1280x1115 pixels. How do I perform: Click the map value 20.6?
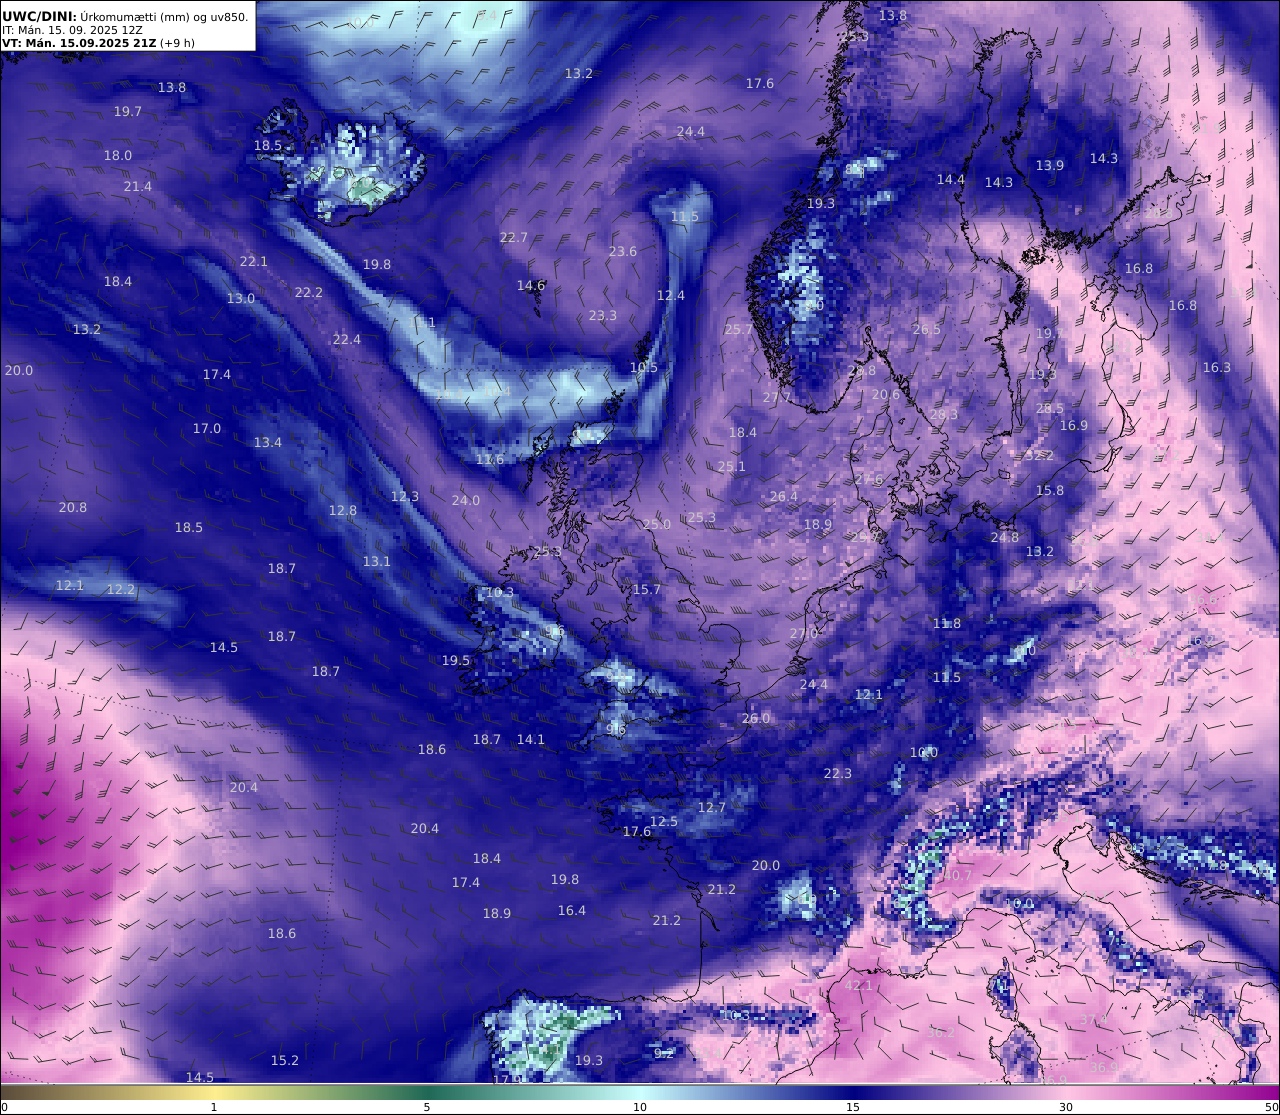[886, 395]
